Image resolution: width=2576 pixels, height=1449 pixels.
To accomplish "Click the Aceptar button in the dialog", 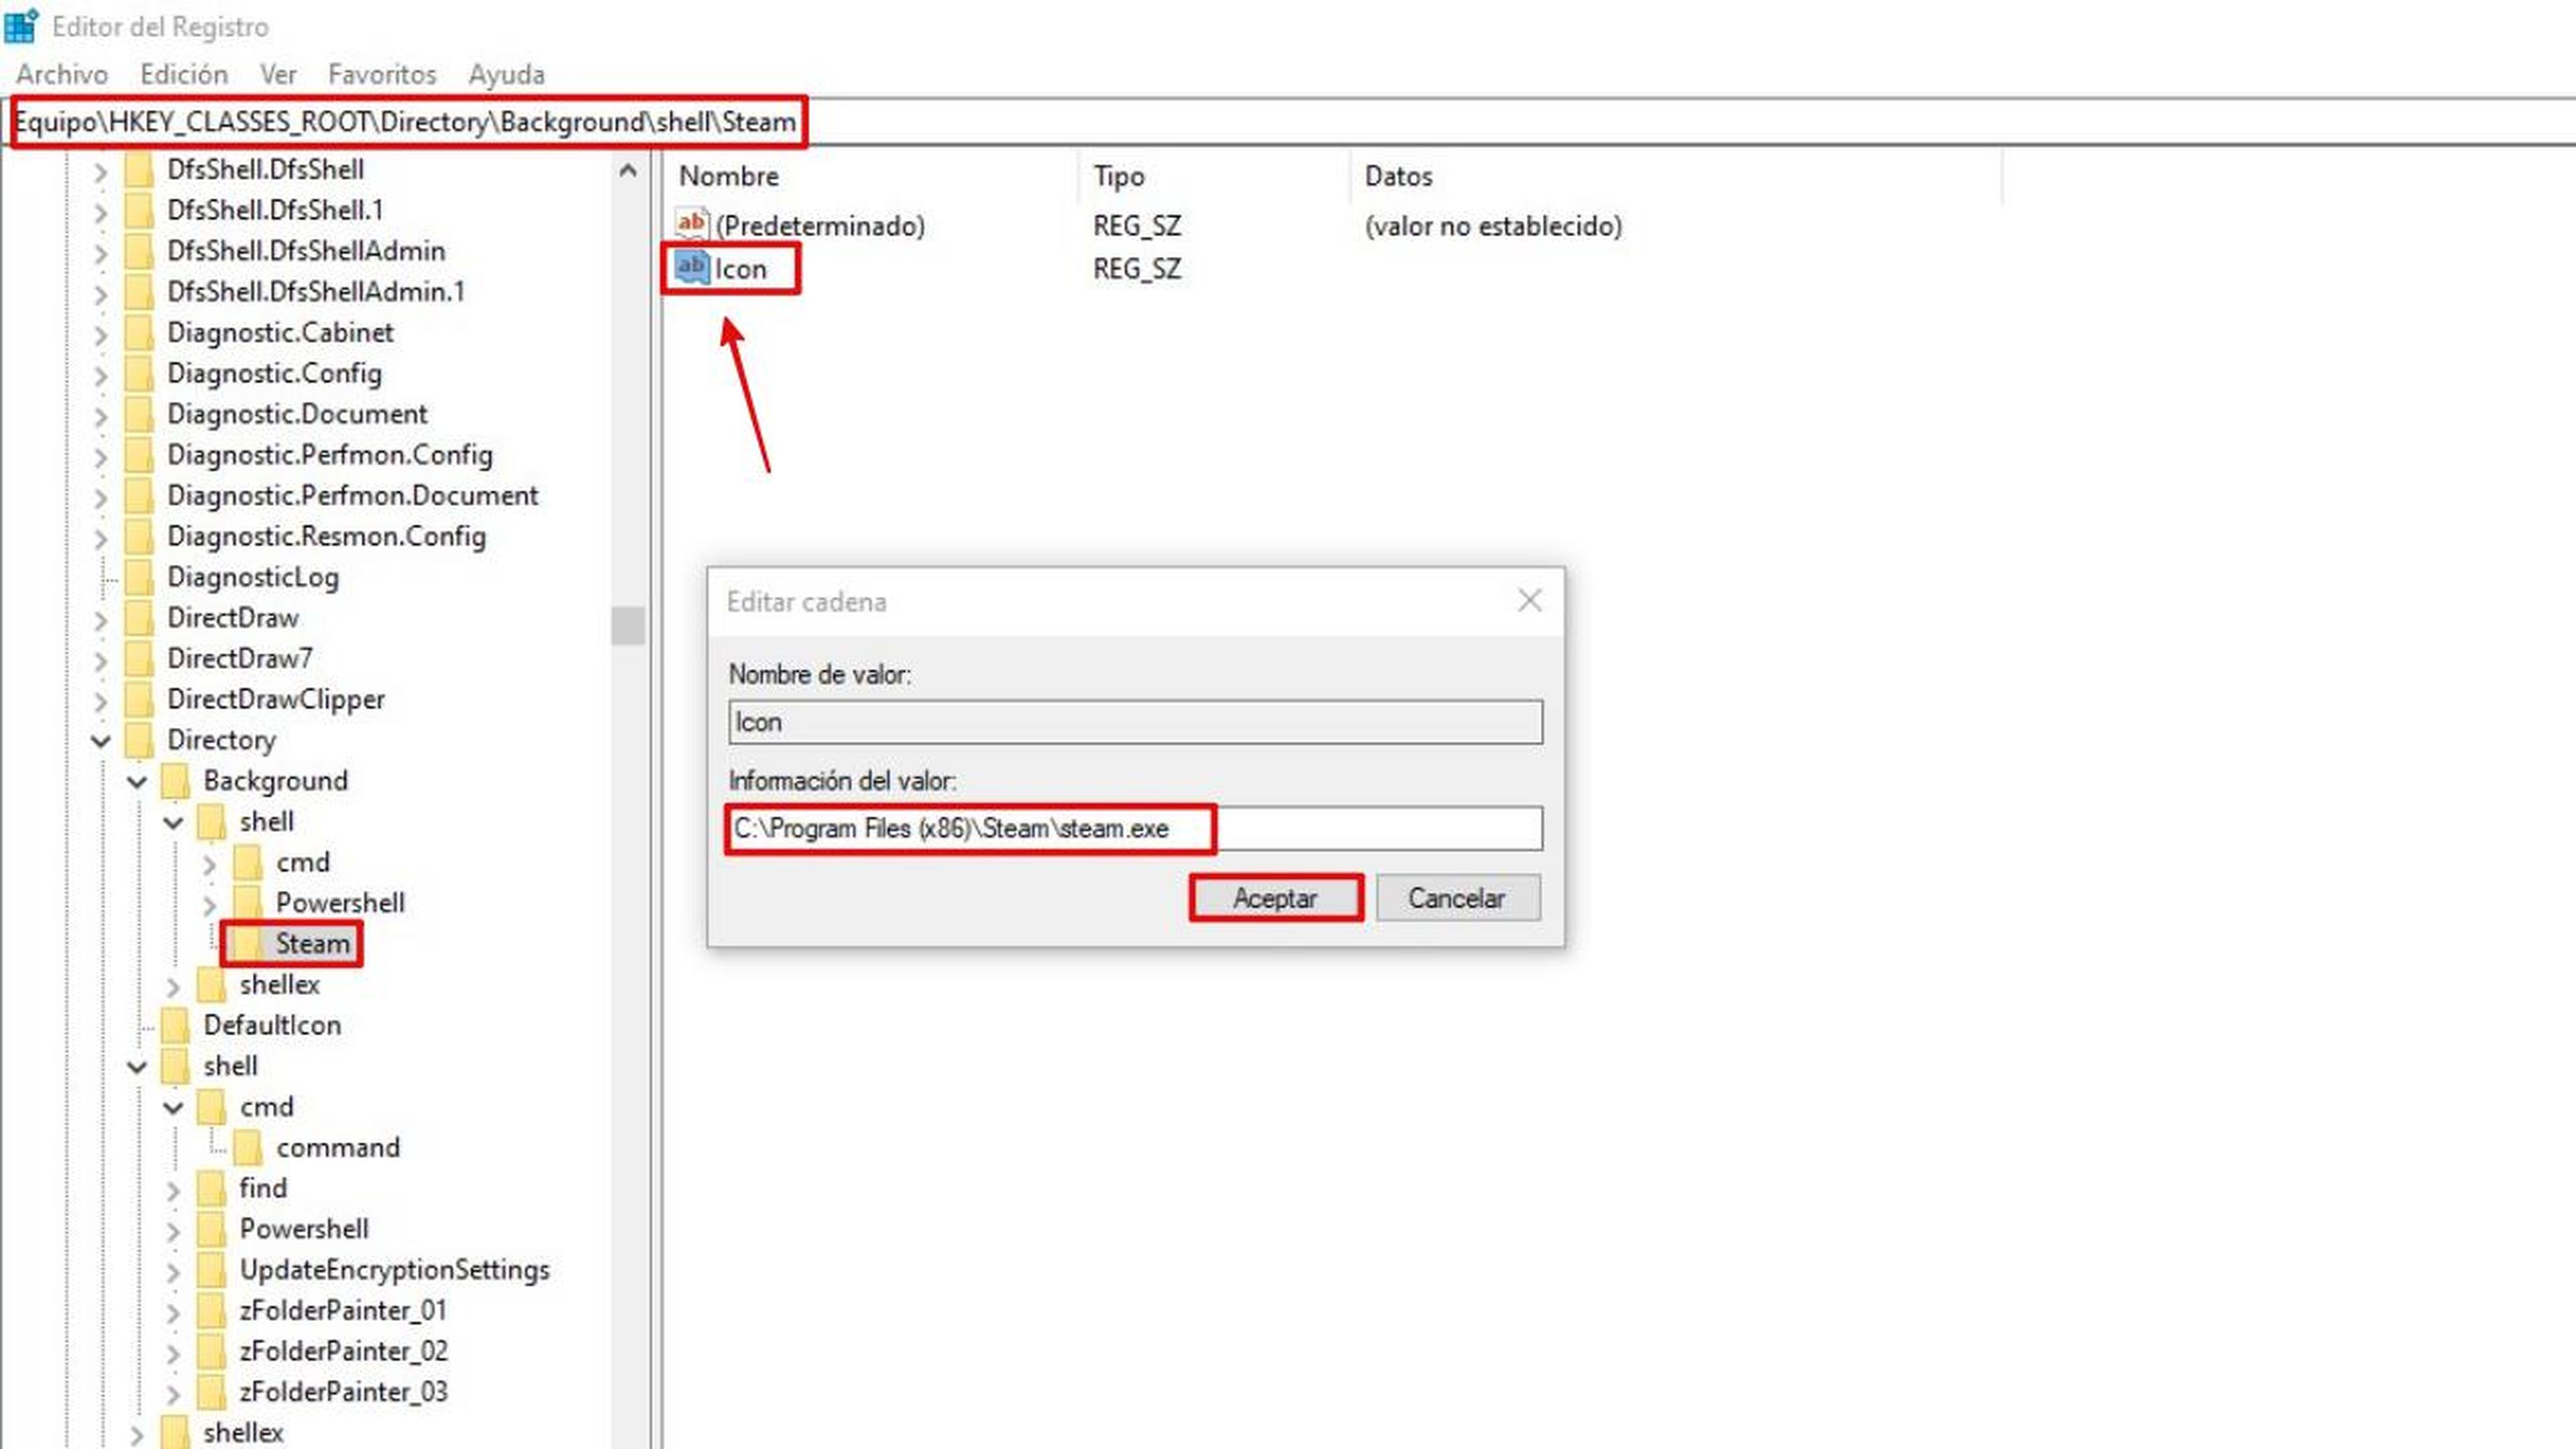I will [1275, 898].
